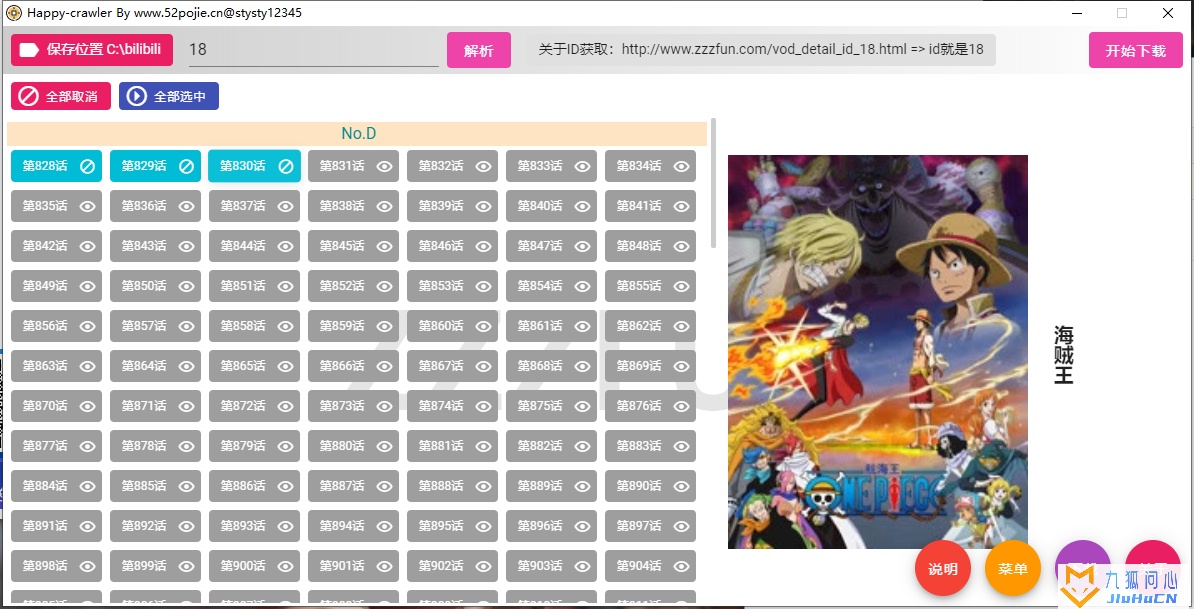Select episode button 第900话

coord(254,566)
